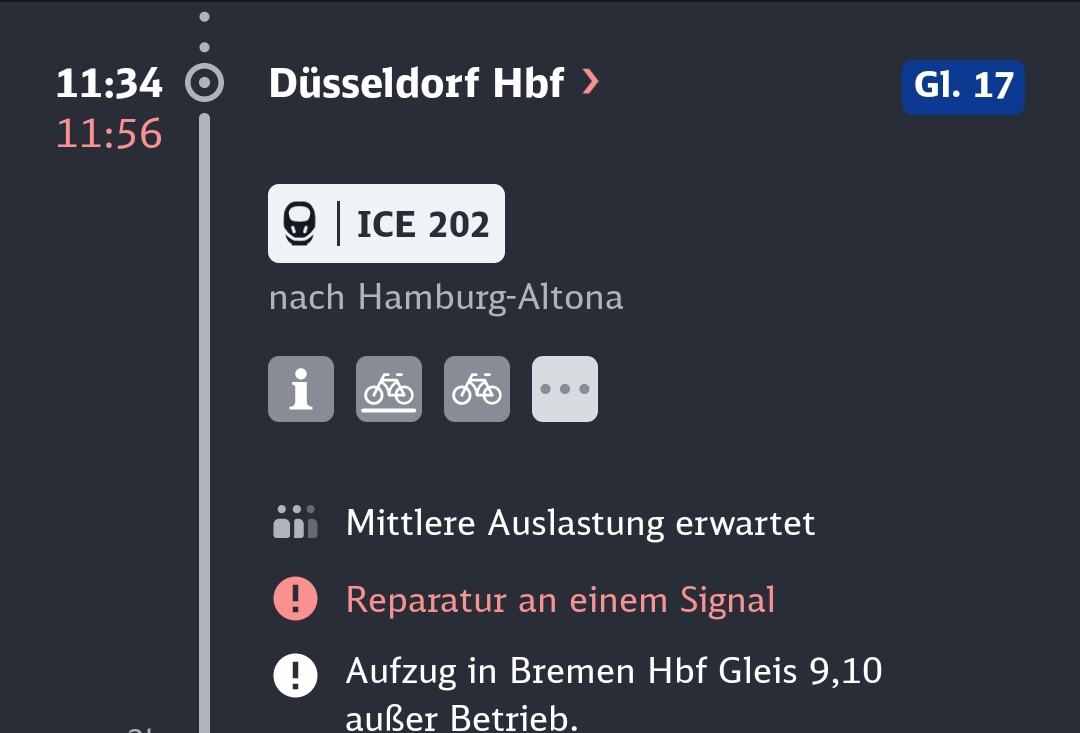1080x733 pixels.
Task: Tap the "nach Hamburg-Altona" destination text
Action: (x=446, y=297)
